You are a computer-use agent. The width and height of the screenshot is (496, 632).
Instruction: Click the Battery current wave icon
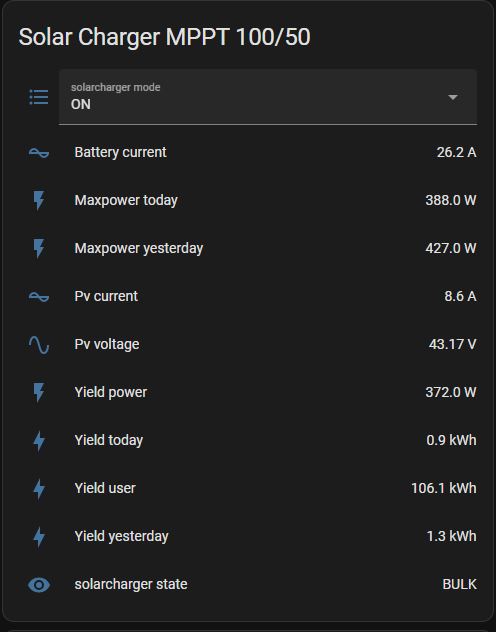pyautogui.click(x=39, y=153)
